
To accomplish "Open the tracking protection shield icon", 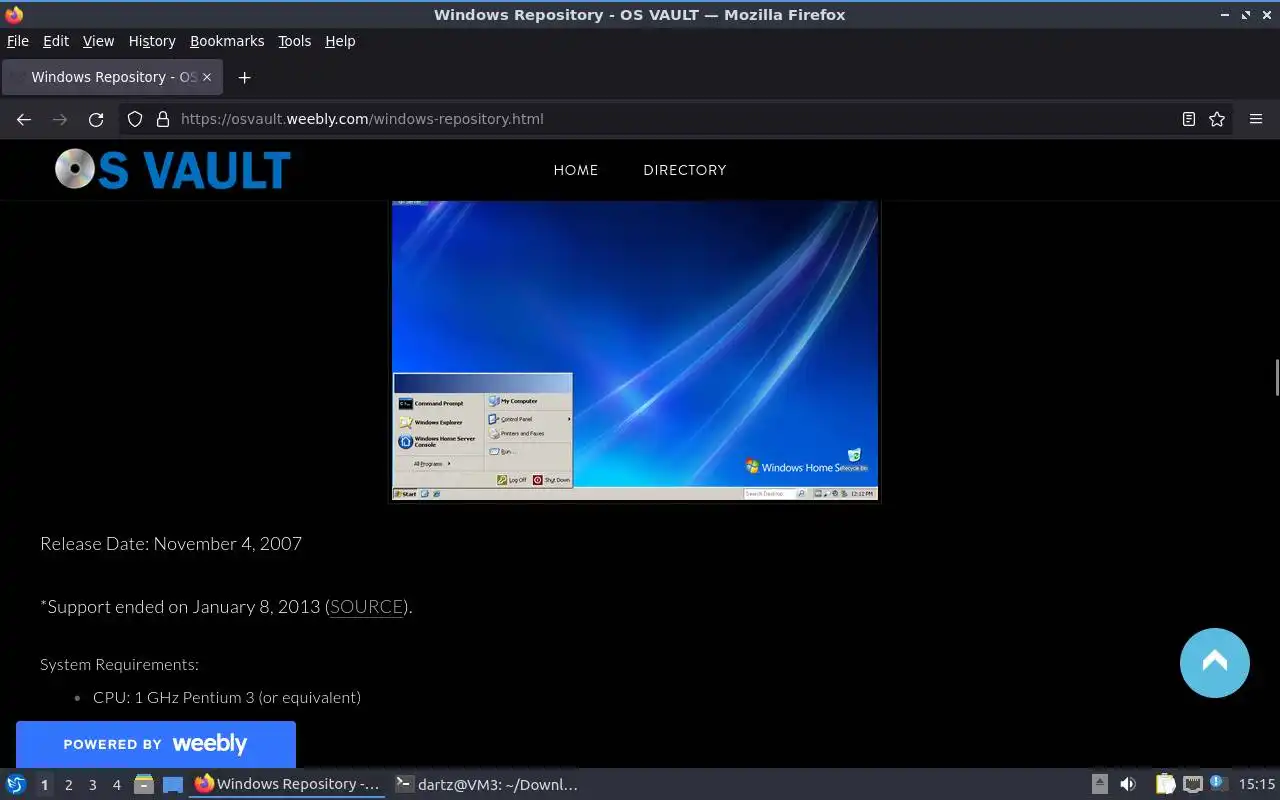I will (135, 119).
